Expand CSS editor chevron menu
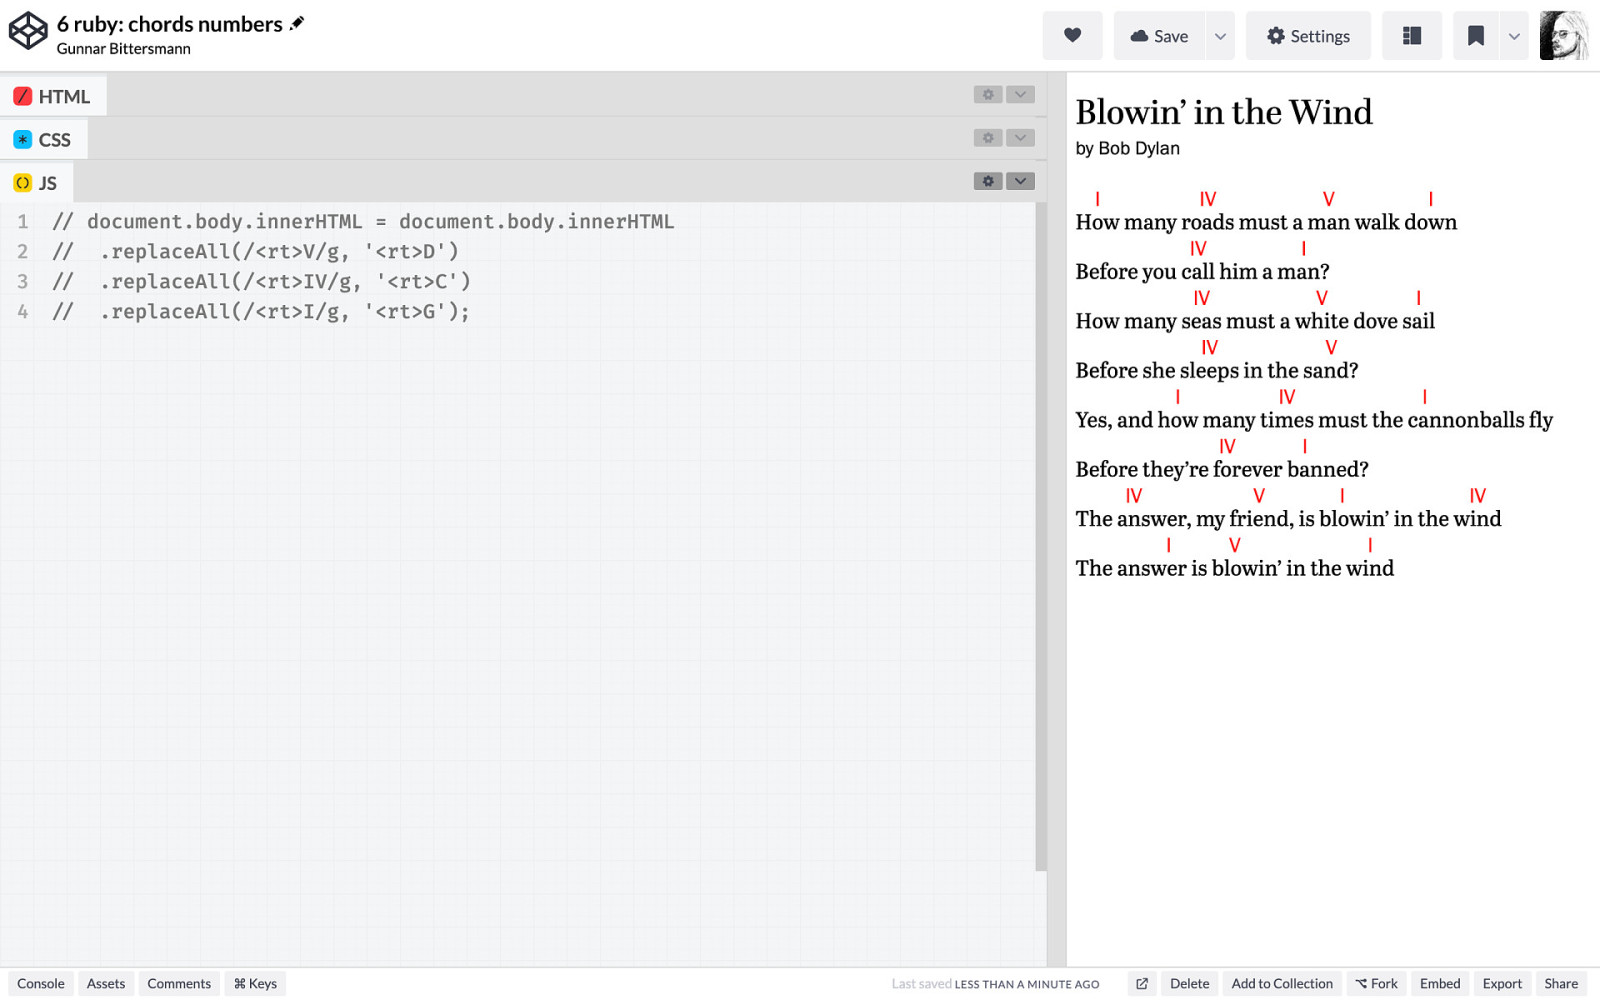 tap(1020, 138)
